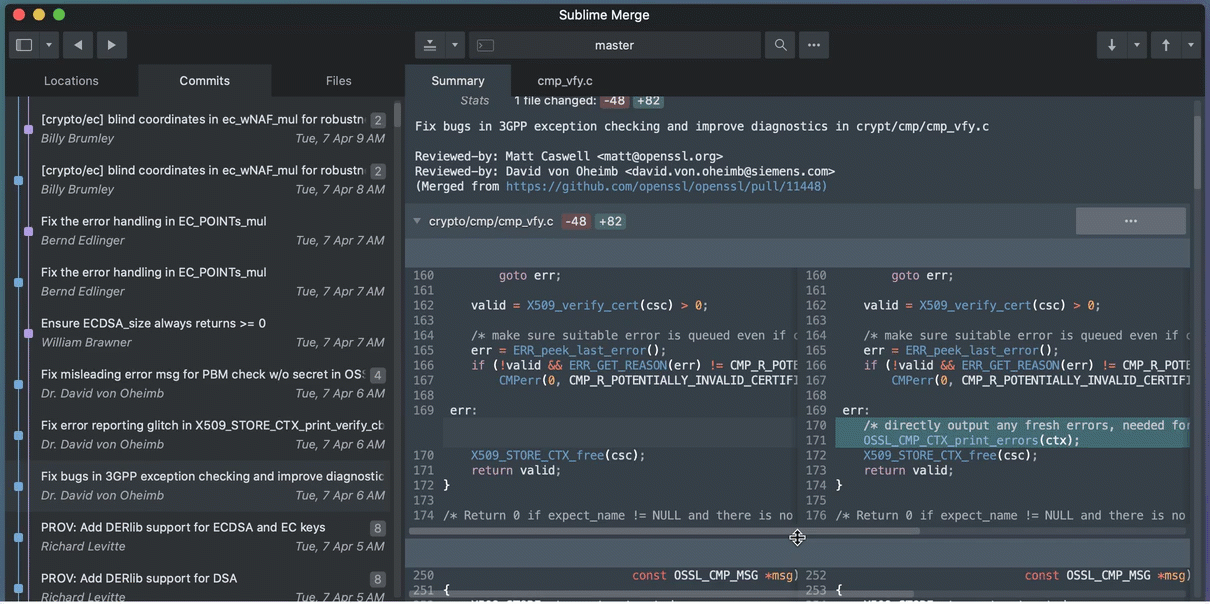Click the push up-arrow button

pyautogui.click(x=1166, y=45)
